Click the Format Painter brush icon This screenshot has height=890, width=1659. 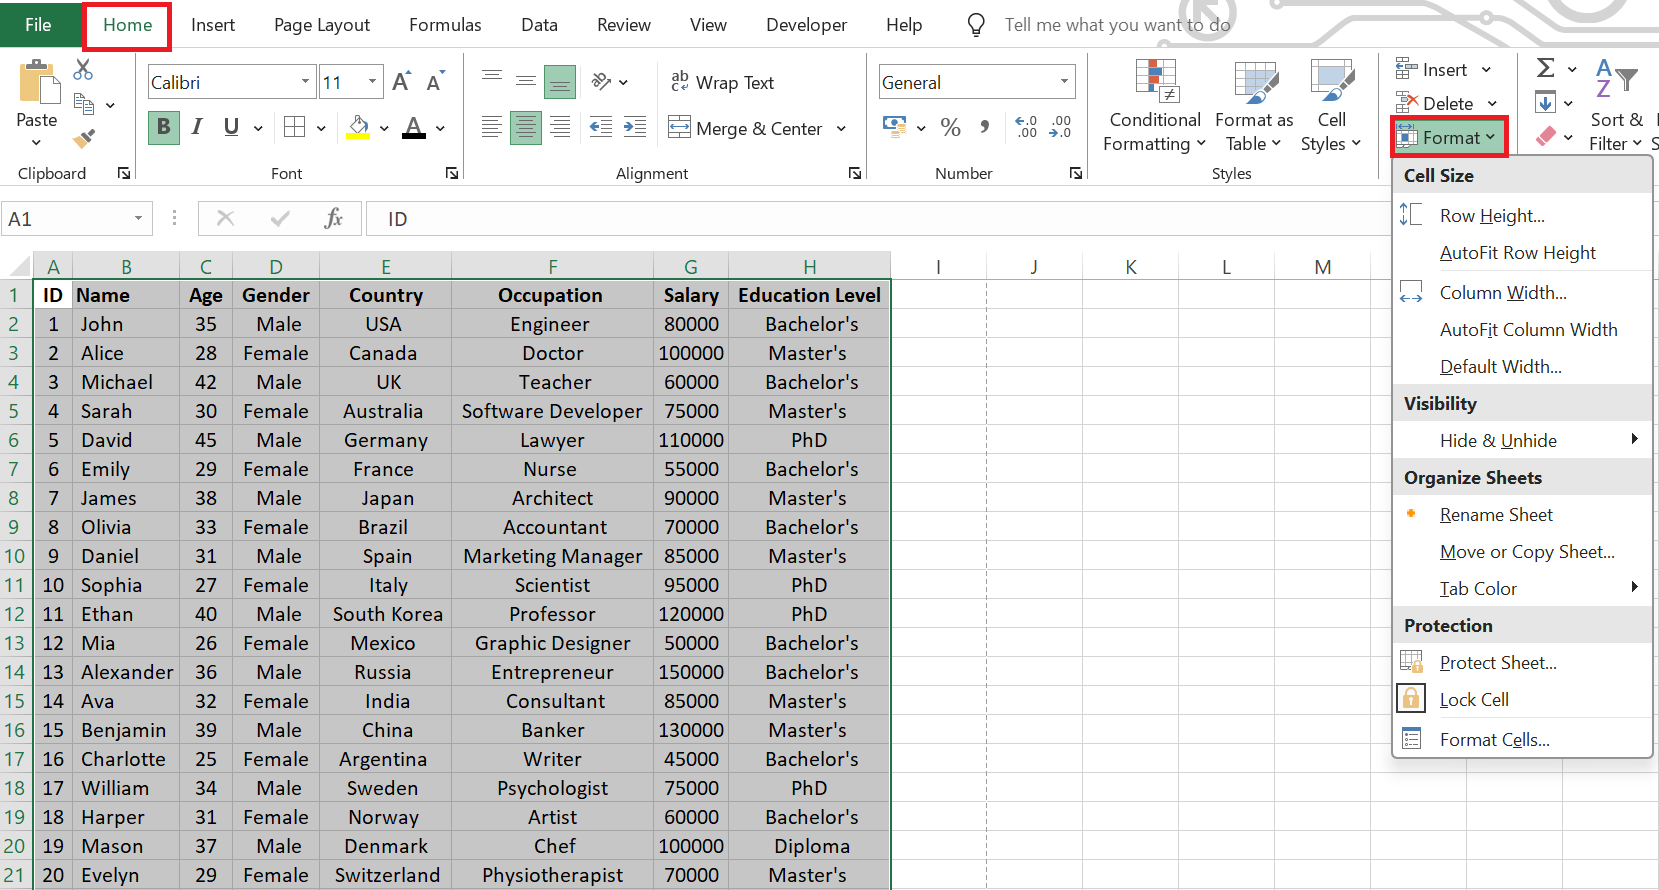click(84, 138)
